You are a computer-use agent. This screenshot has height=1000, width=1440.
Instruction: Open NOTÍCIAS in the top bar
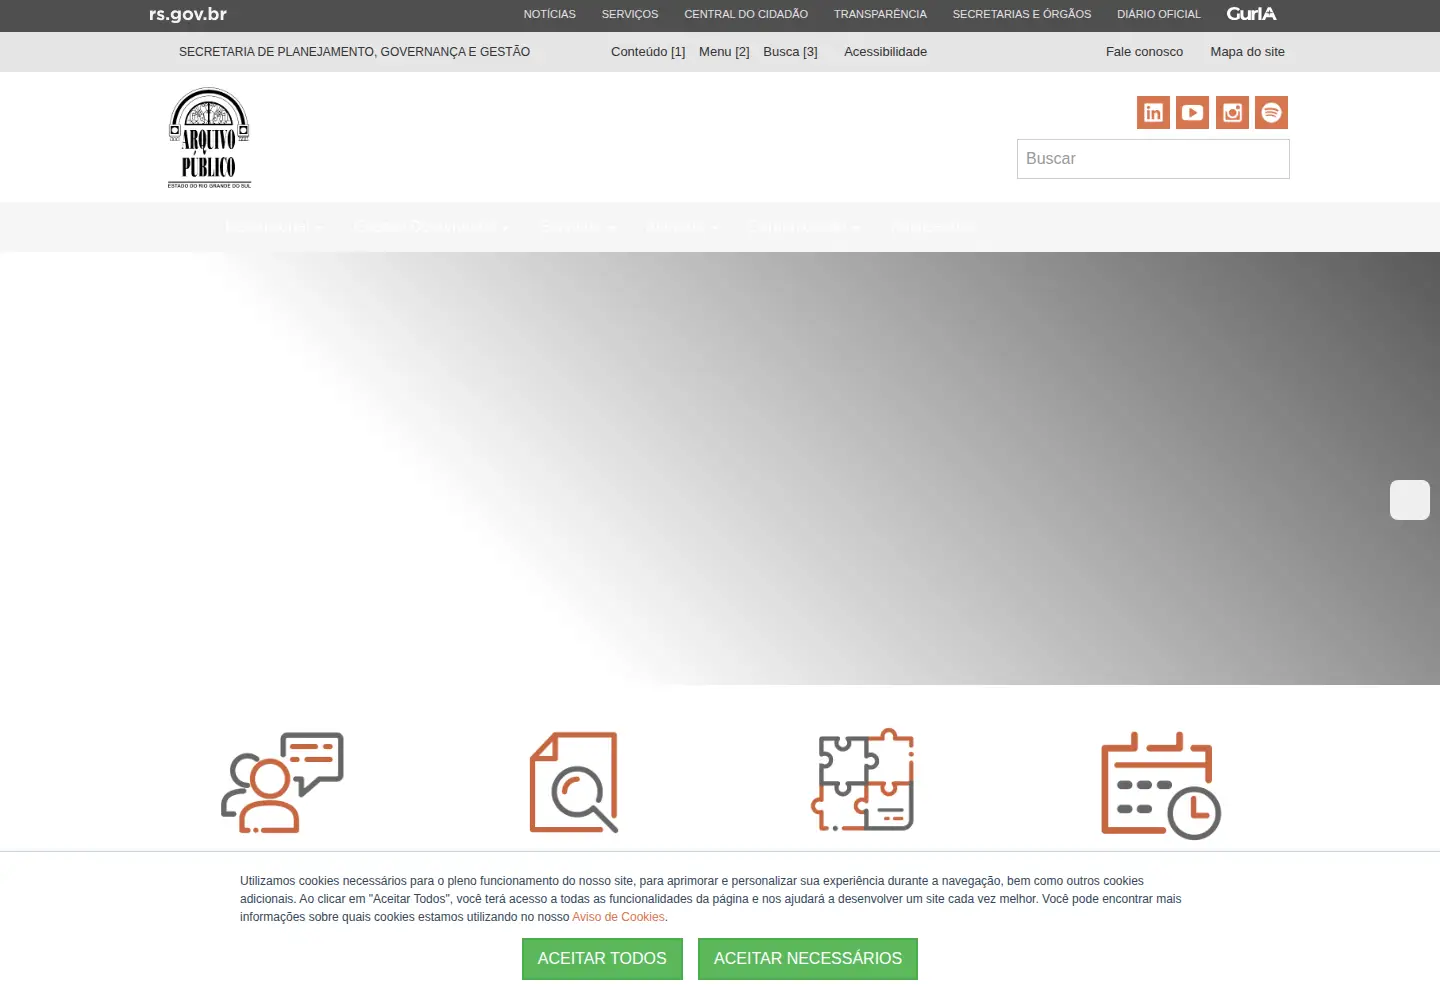click(550, 14)
